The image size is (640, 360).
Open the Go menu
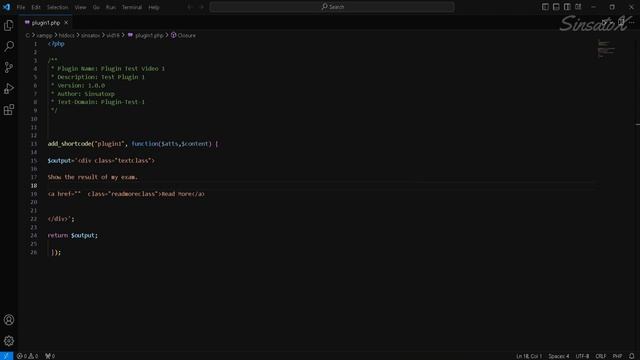coord(96,7)
